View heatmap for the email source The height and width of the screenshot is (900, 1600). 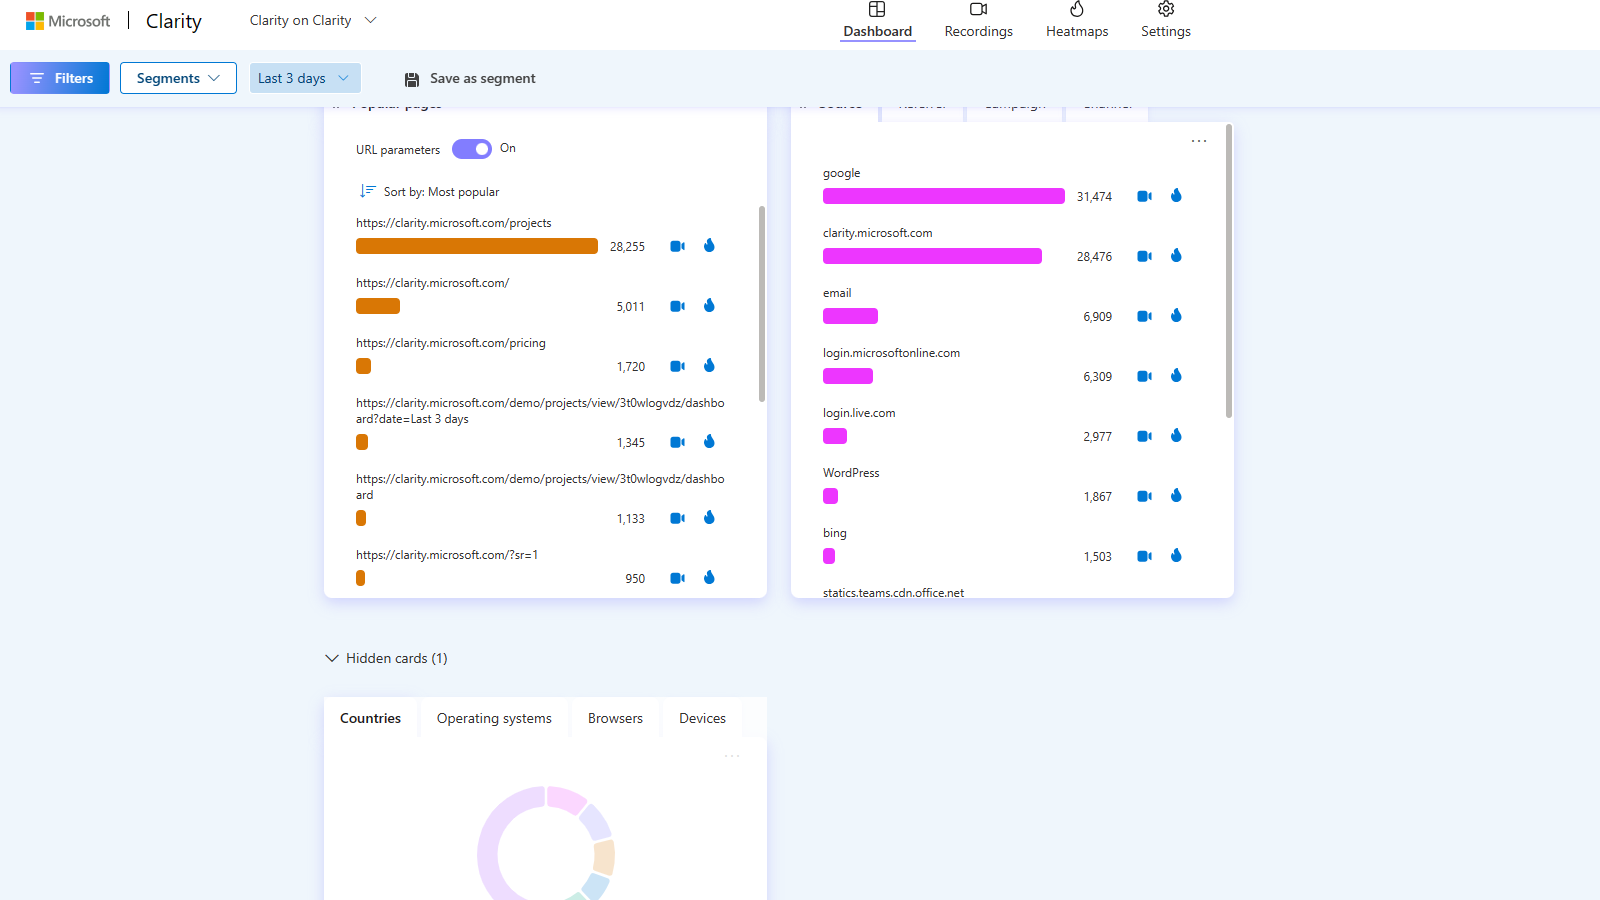pyautogui.click(x=1176, y=315)
